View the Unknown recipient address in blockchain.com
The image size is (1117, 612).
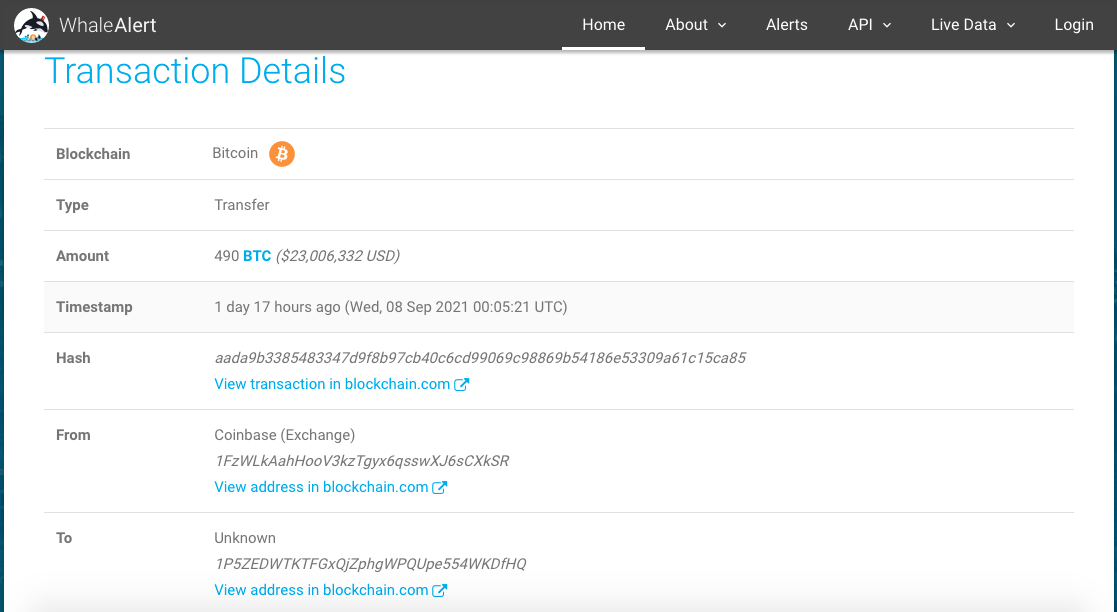[321, 590]
